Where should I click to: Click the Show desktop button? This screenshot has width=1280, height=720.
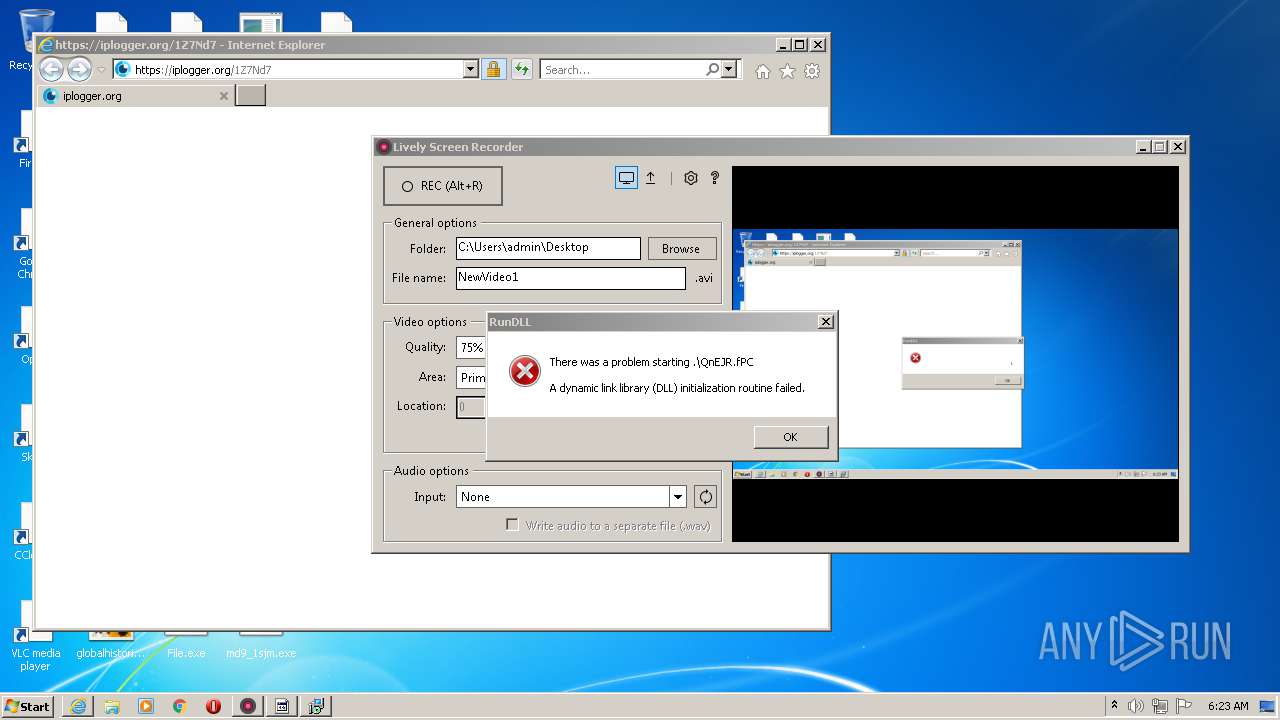1268,706
